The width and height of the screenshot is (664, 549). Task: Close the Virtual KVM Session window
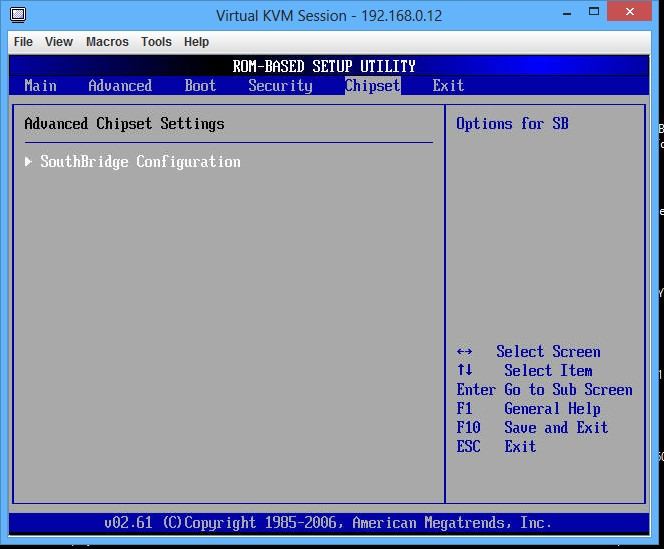point(630,11)
